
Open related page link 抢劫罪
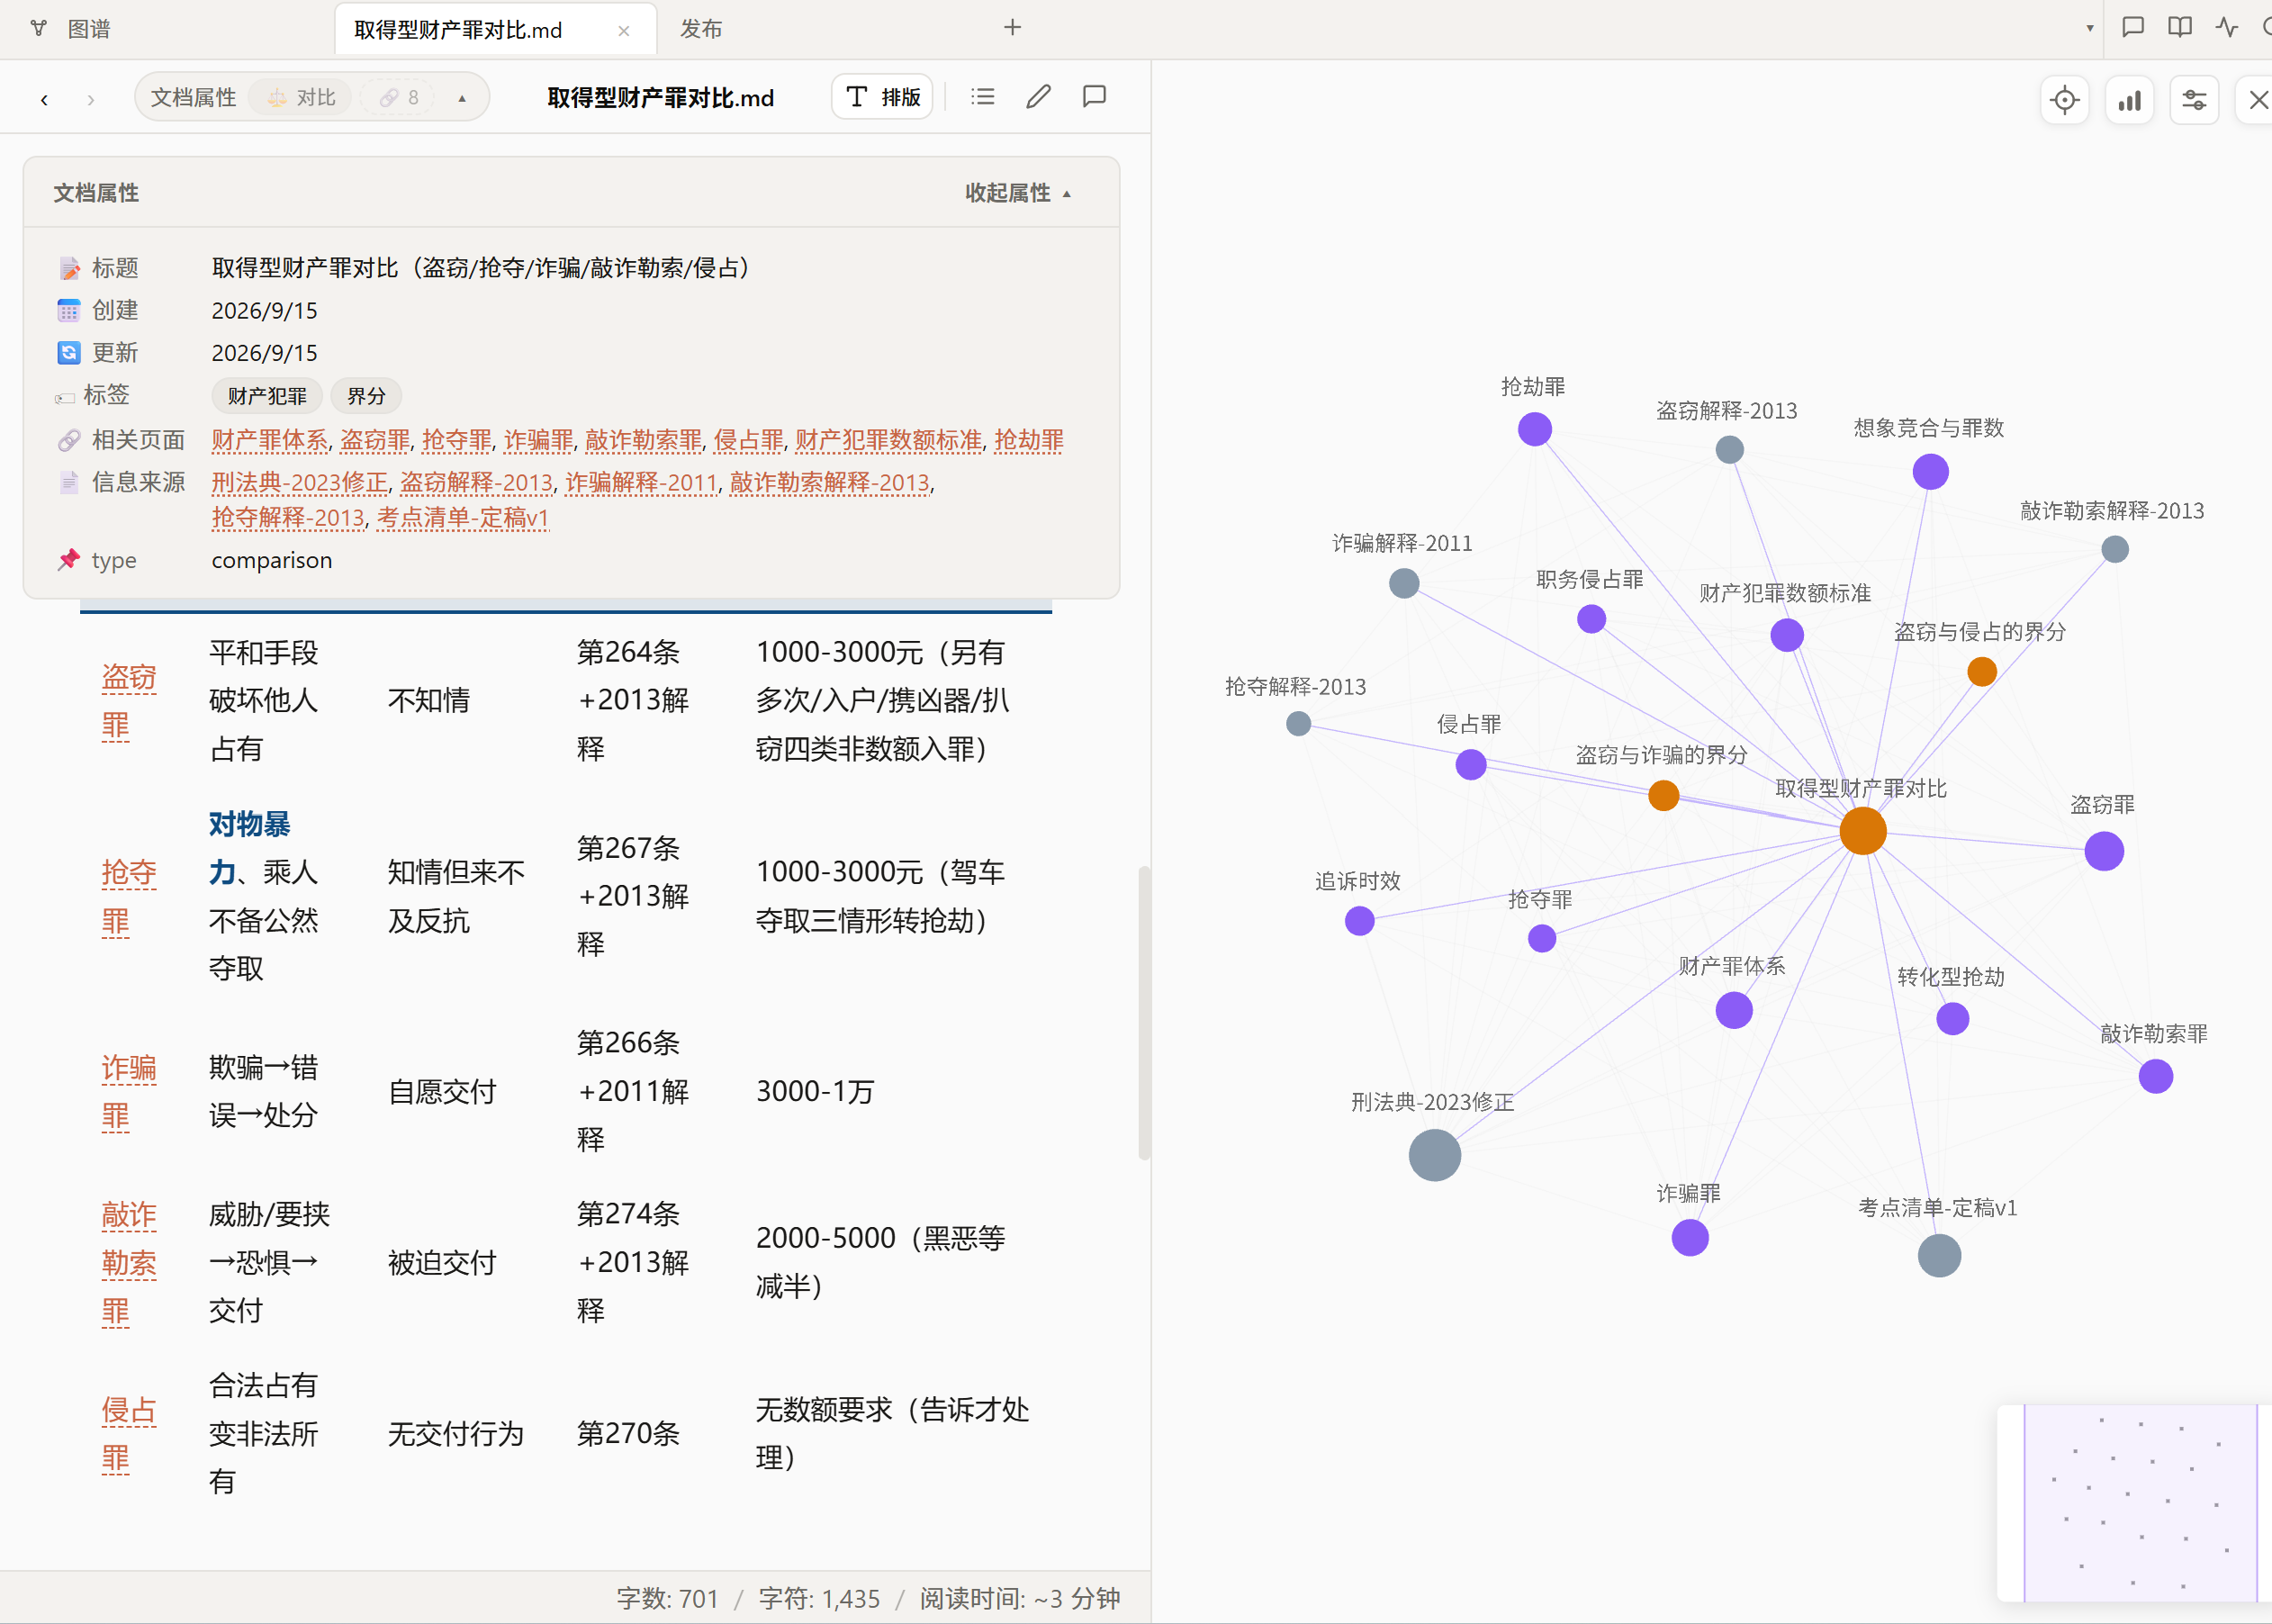(1029, 440)
